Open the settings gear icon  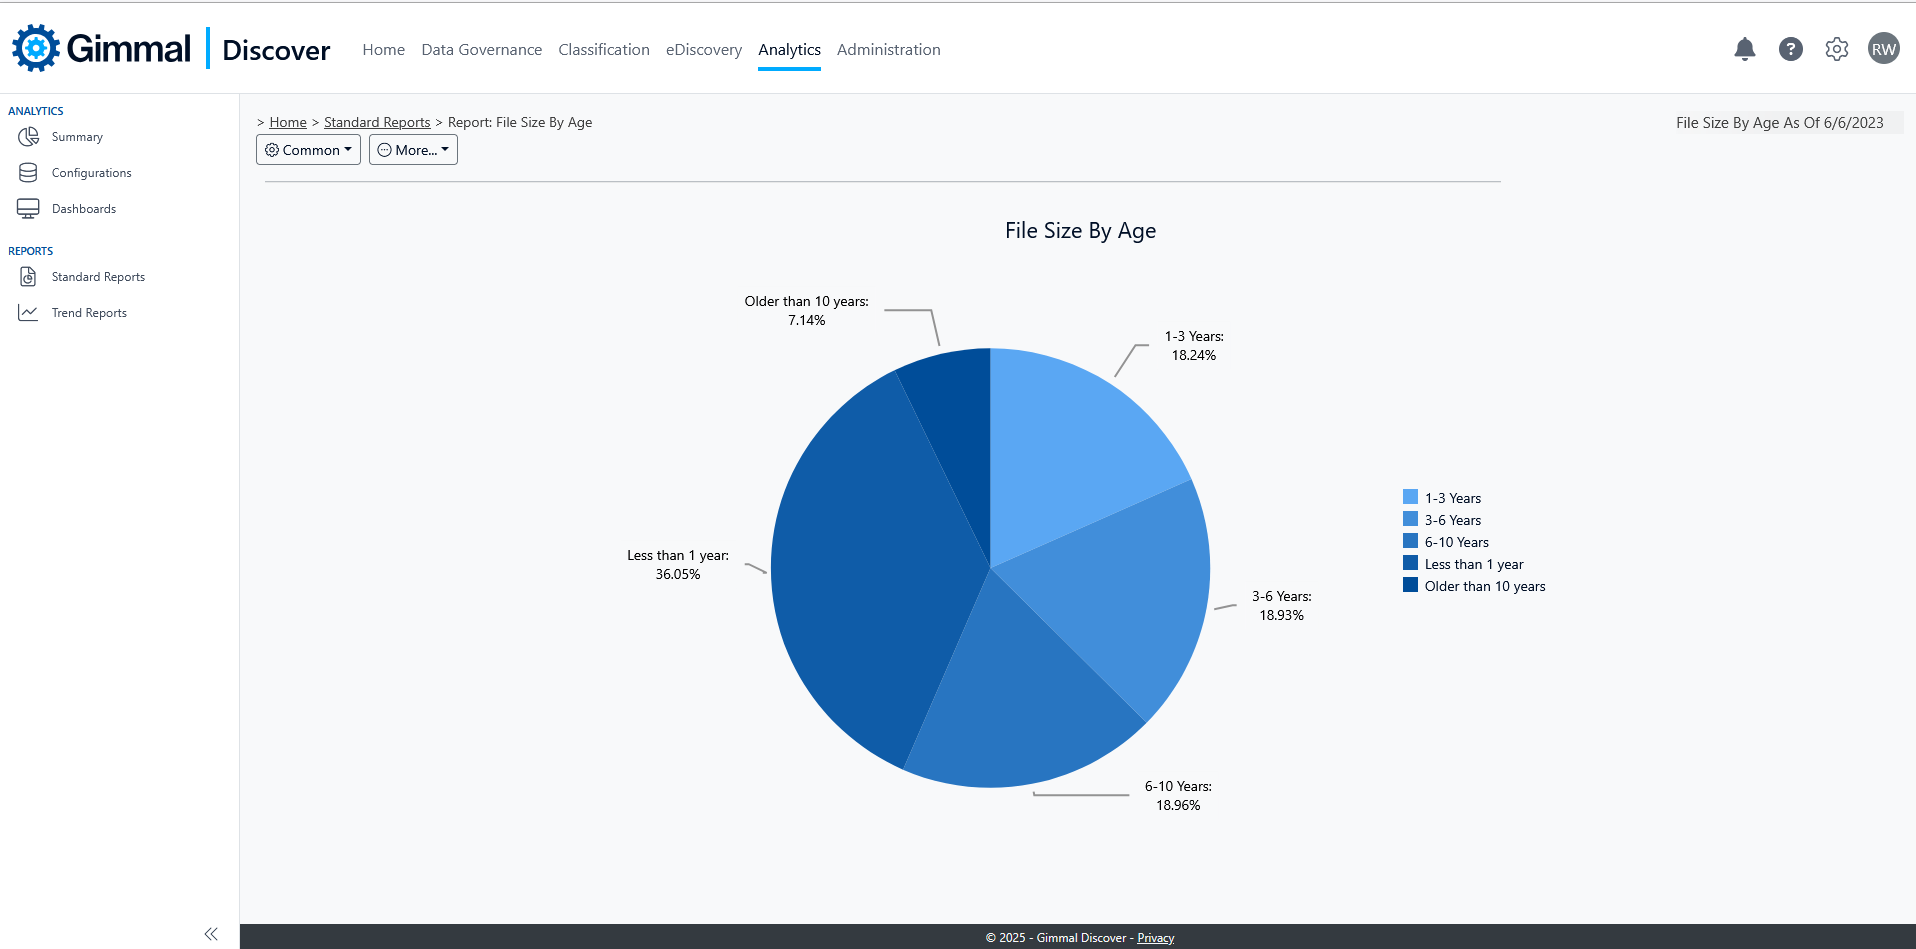click(1836, 49)
